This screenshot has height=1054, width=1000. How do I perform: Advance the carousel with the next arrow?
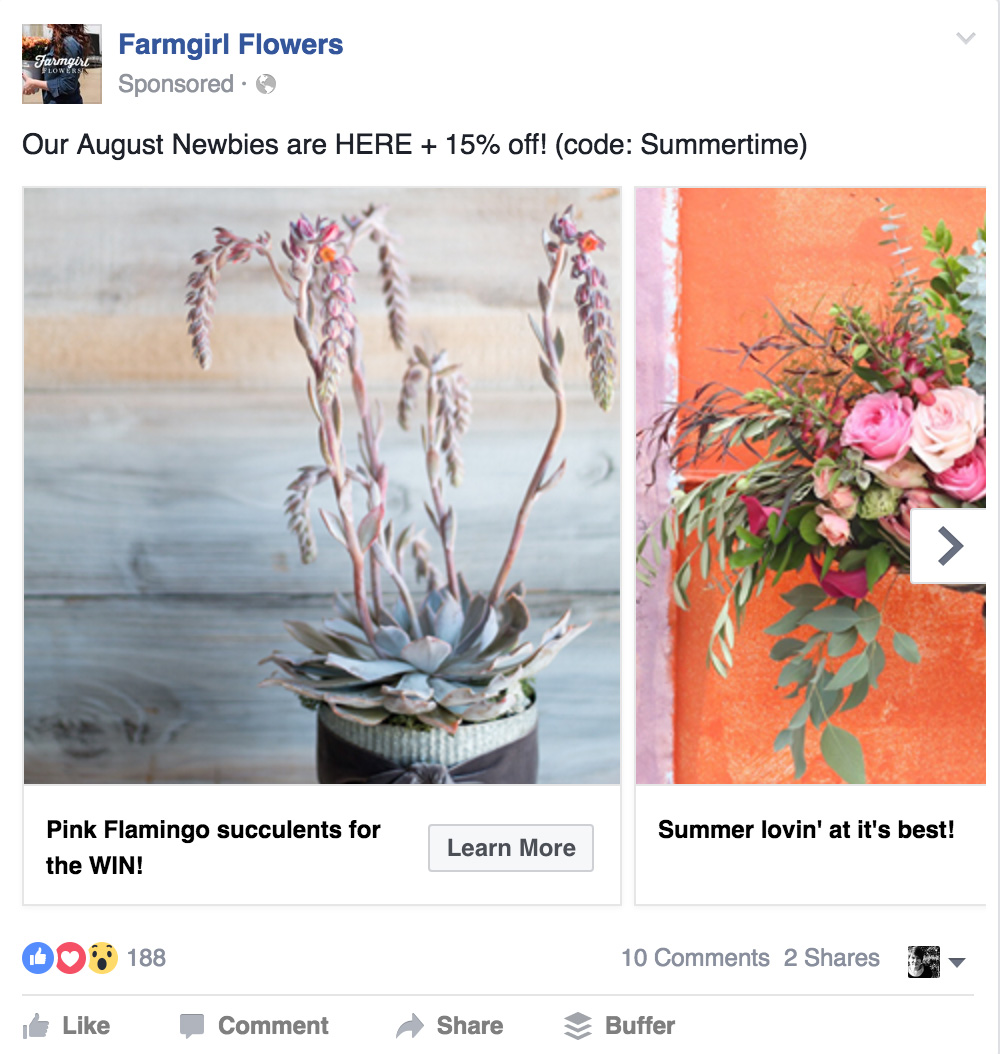pos(949,546)
